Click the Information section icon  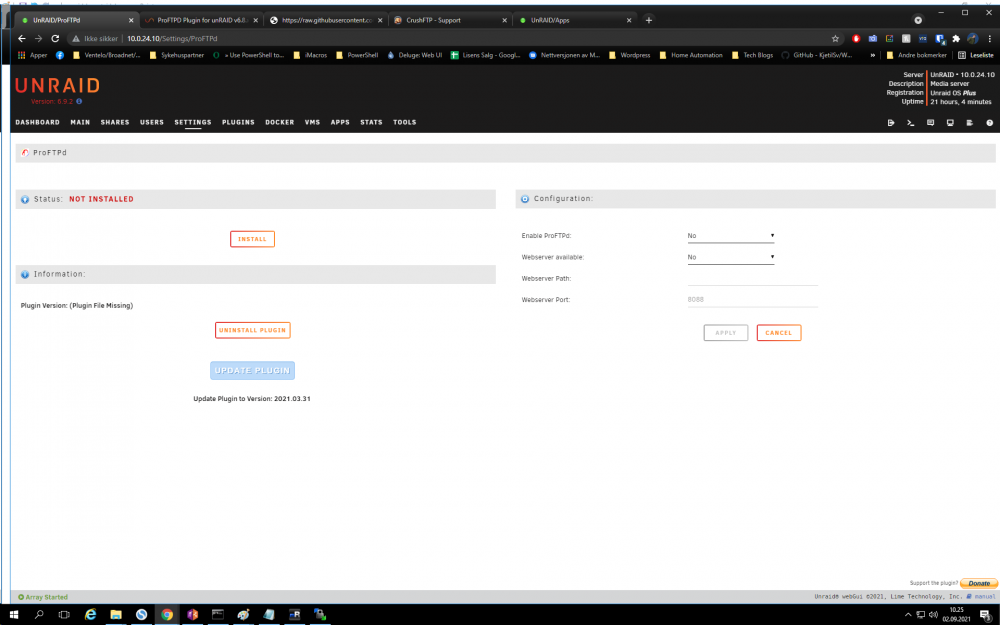click(25, 274)
